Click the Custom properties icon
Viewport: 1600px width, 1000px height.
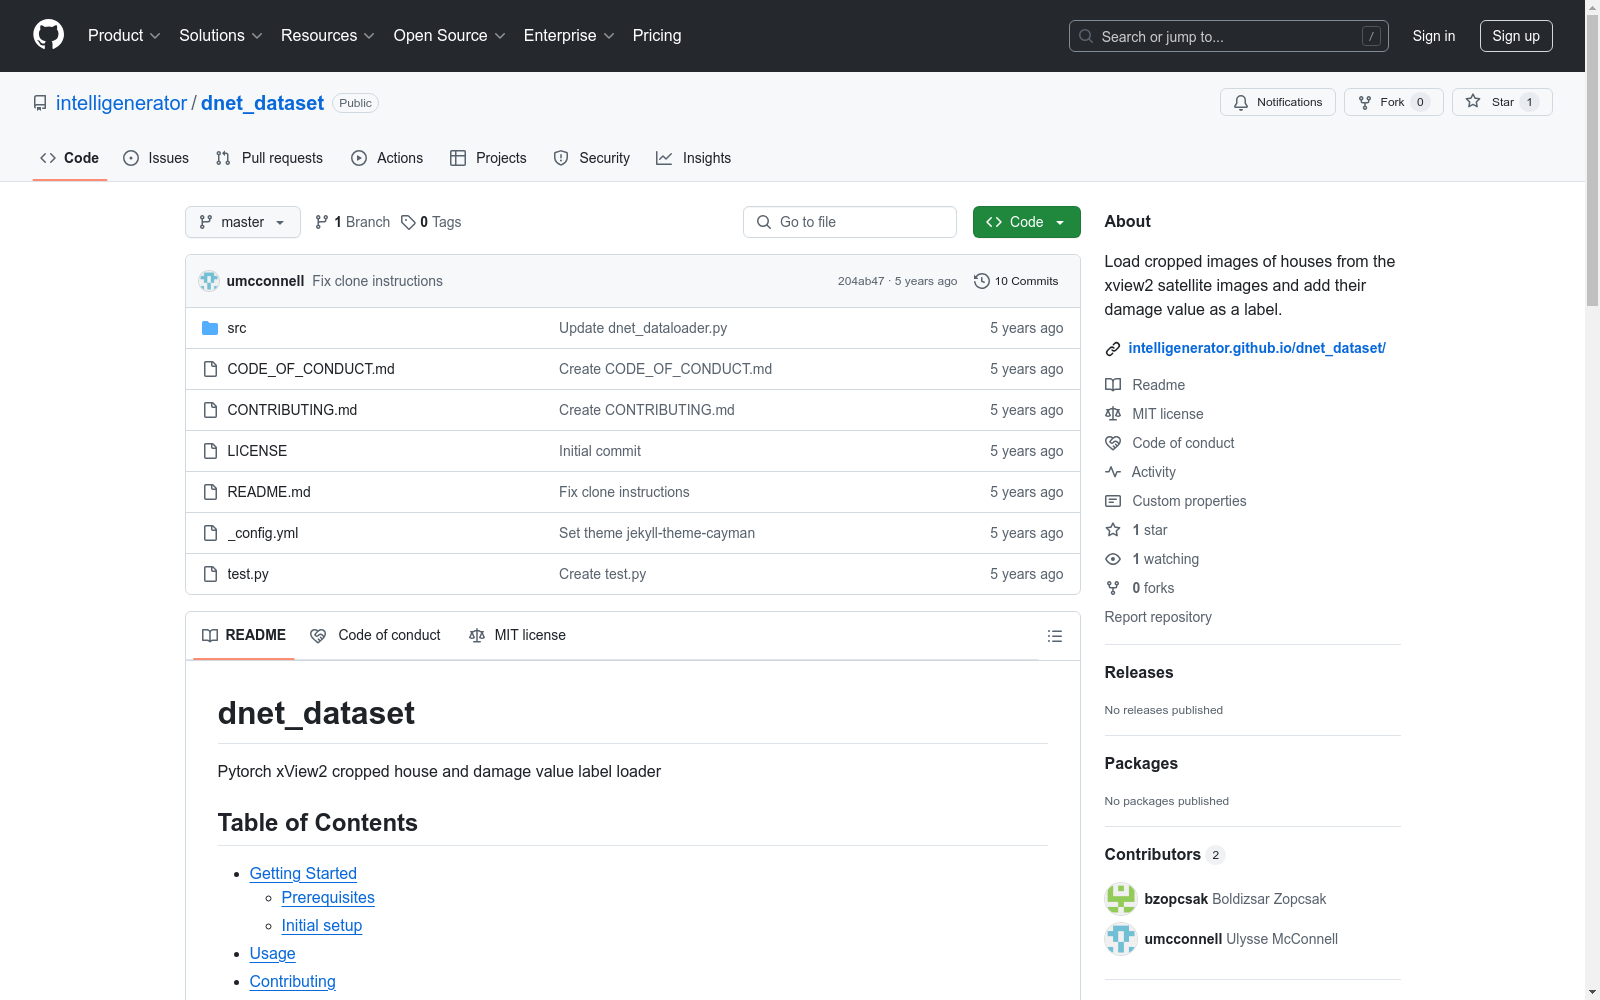click(1113, 501)
